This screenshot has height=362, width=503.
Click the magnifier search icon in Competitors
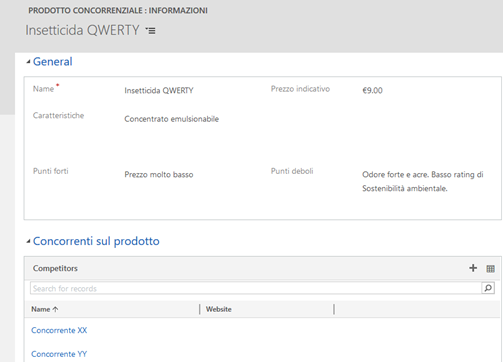pos(488,288)
